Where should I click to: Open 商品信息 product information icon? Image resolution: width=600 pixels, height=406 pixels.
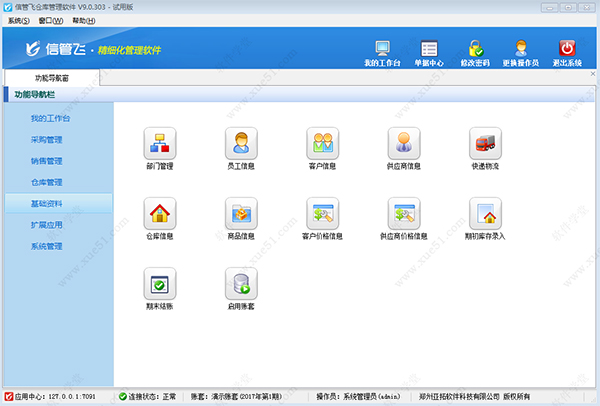click(x=241, y=213)
